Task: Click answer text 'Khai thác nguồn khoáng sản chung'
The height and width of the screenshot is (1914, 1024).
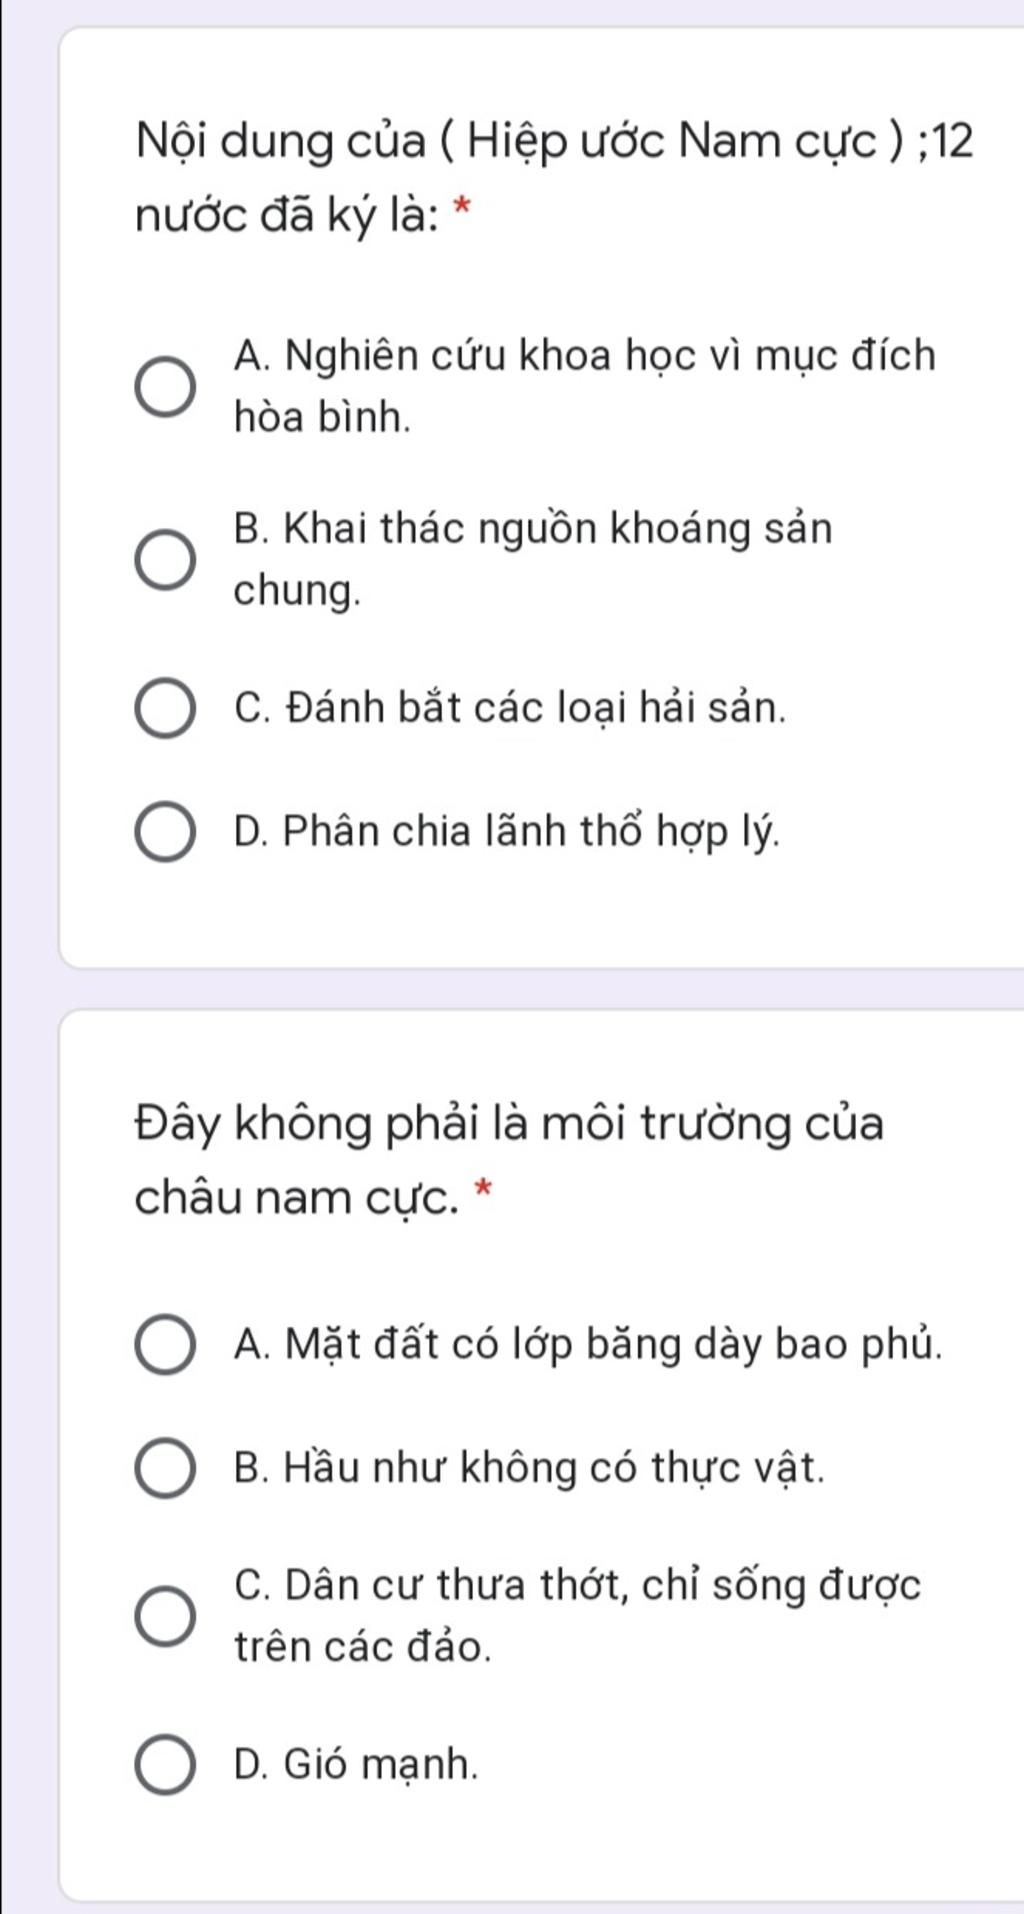Action: click(x=533, y=559)
